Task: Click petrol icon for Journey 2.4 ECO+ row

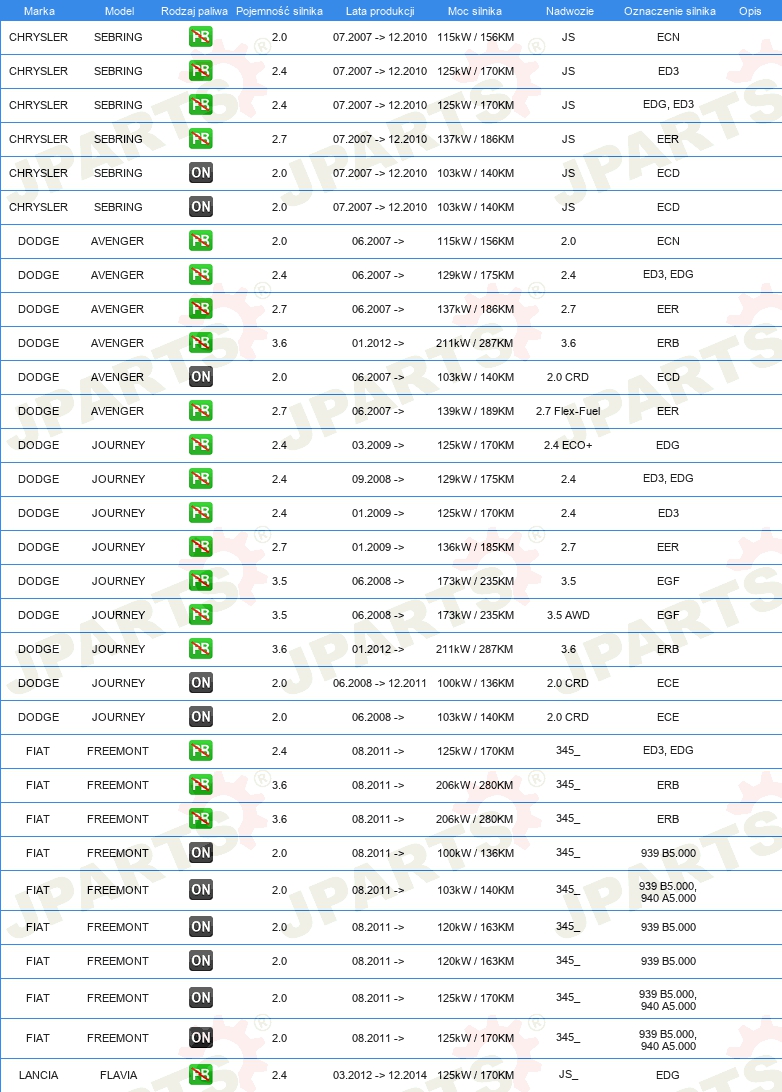Action: (201, 445)
